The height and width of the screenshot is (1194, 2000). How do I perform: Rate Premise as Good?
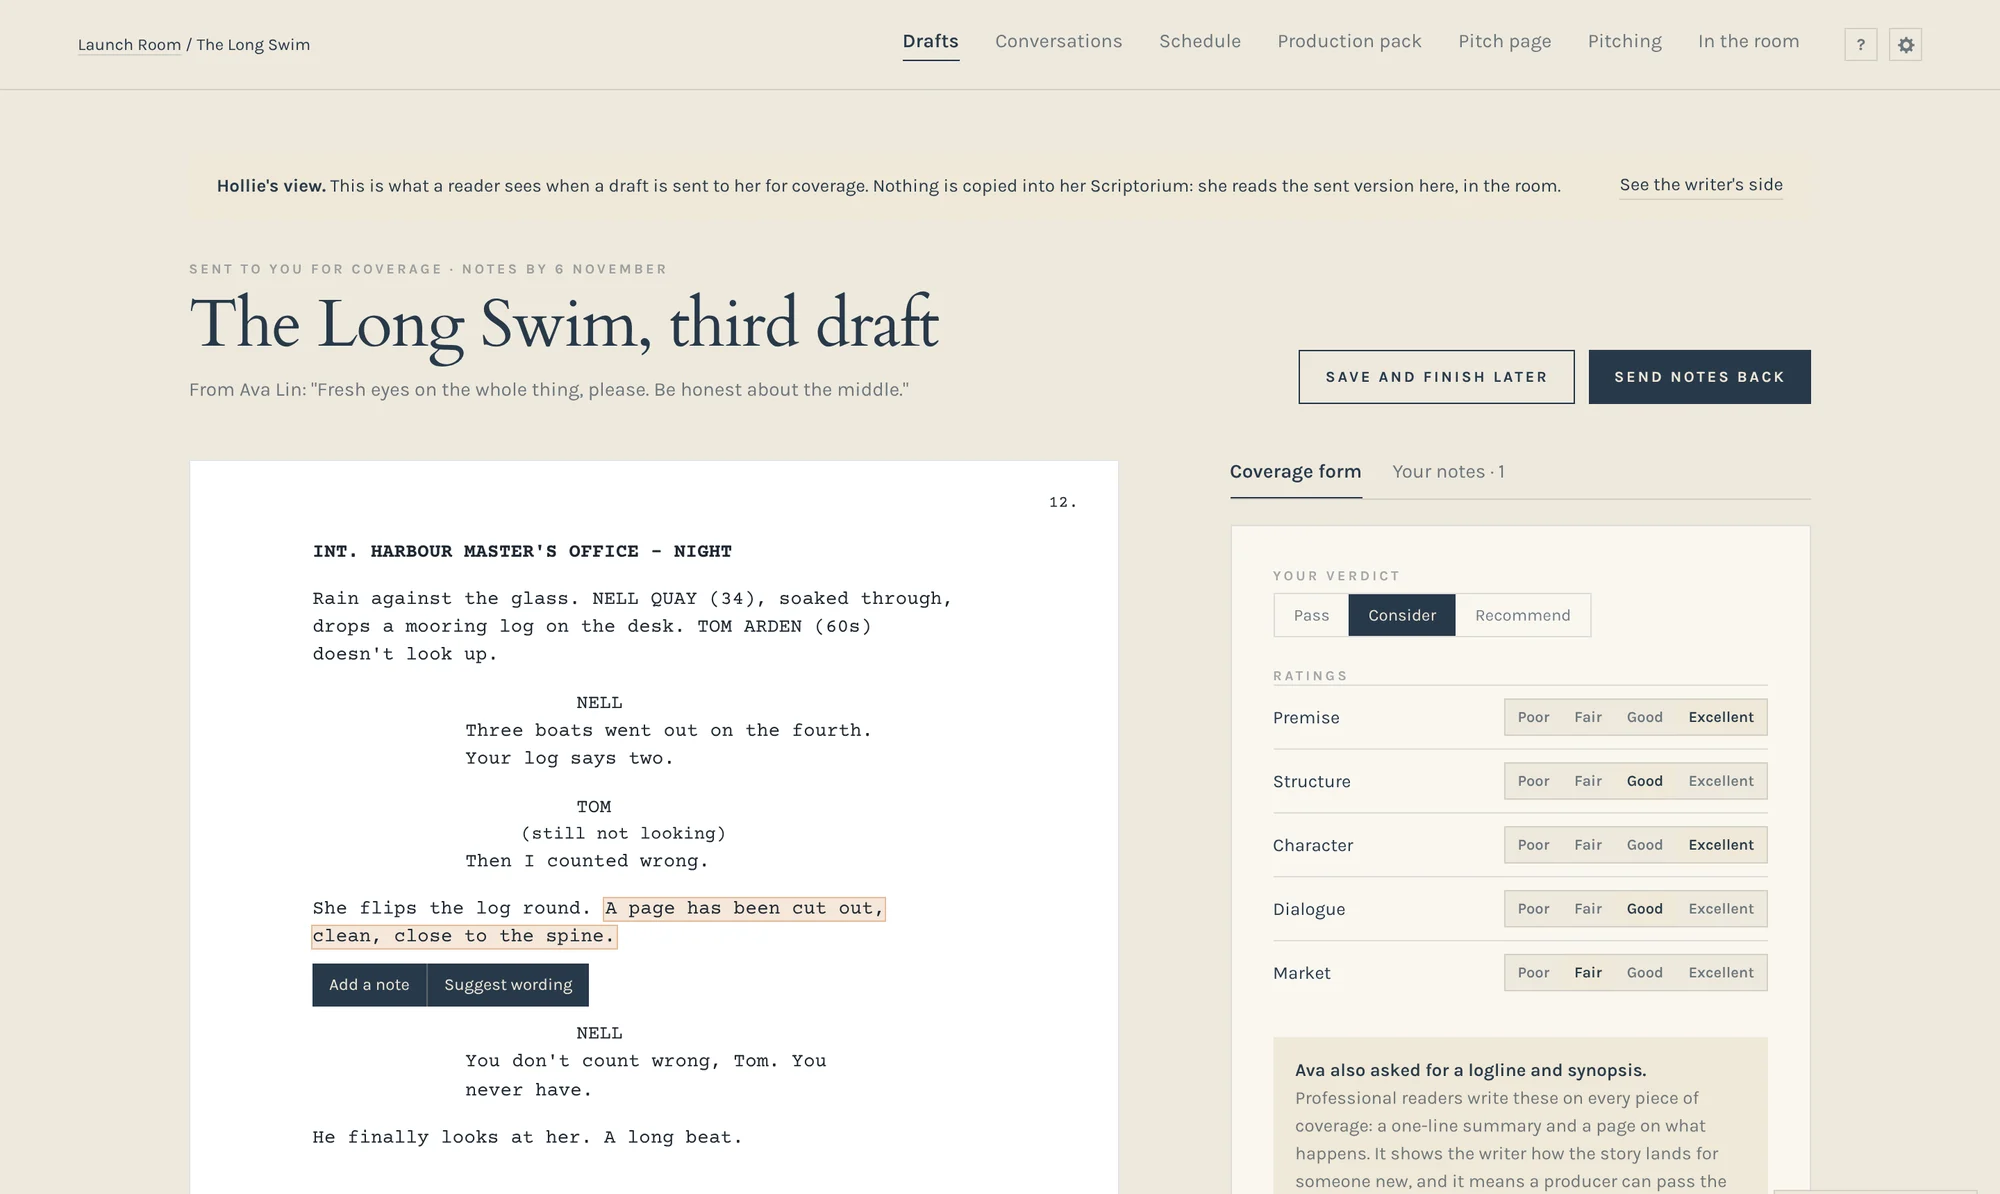[1644, 717]
